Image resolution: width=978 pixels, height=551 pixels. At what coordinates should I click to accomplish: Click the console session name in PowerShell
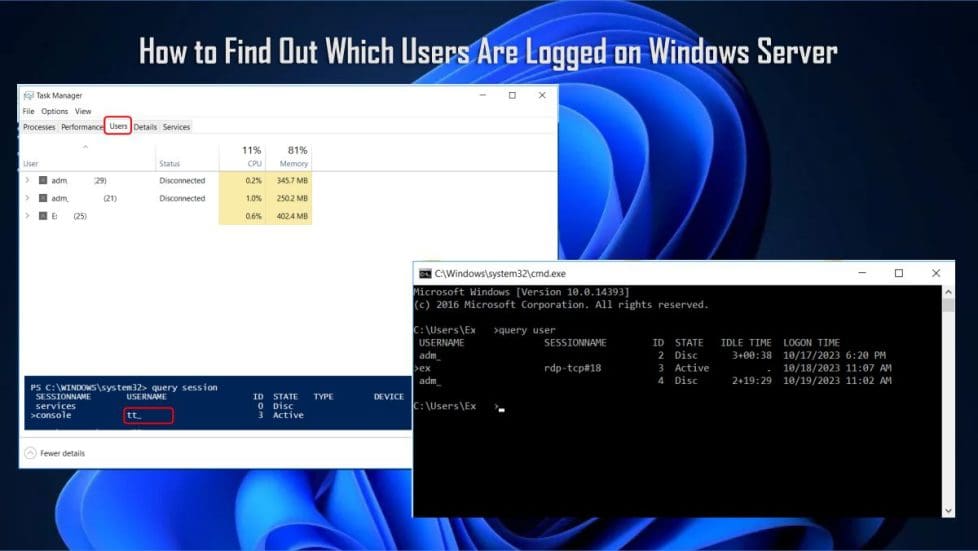[53, 415]
